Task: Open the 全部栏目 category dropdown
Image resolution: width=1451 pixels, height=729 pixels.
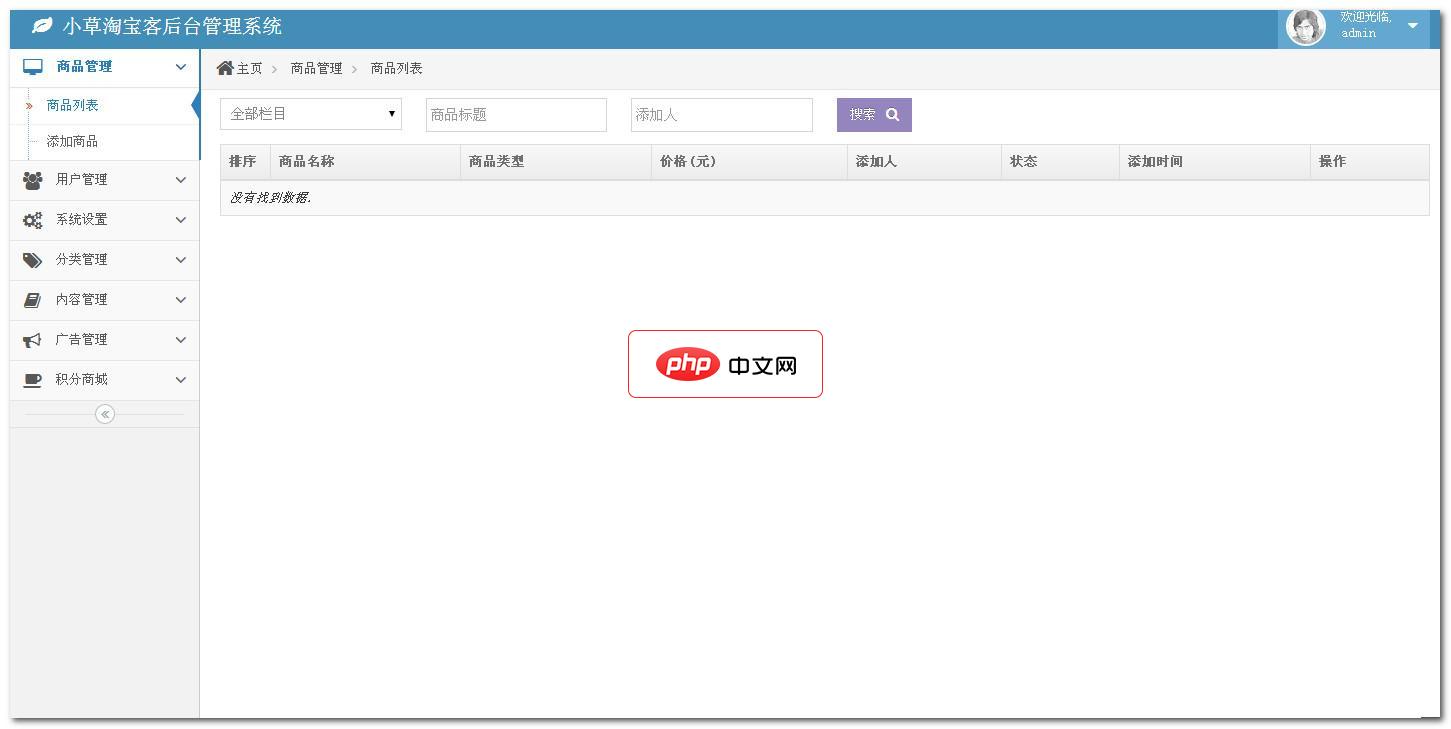Action: click(x=311, y=114)
